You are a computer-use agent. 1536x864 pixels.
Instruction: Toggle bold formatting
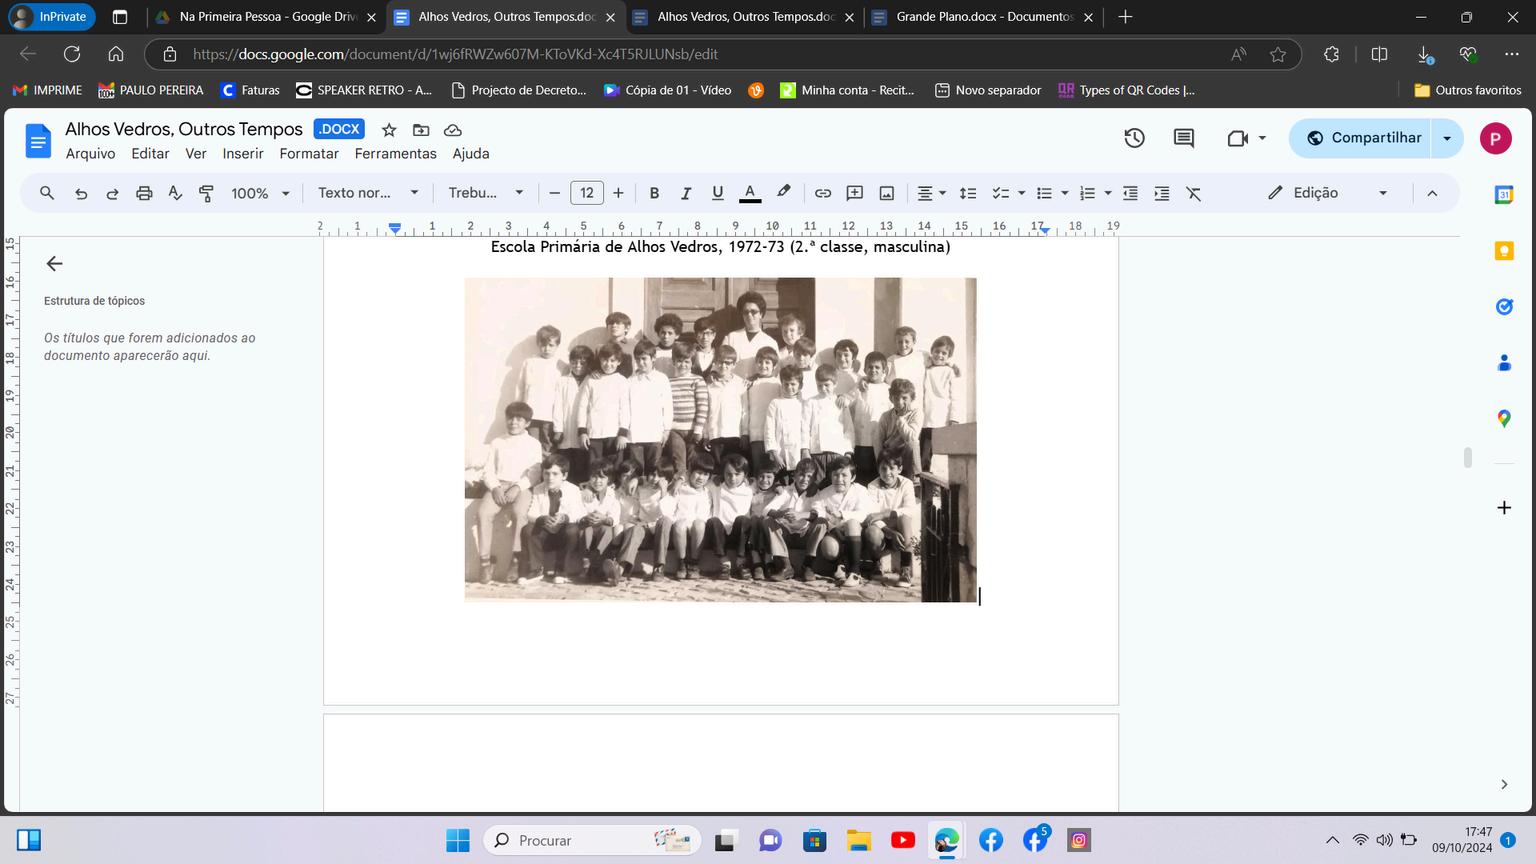654,193
